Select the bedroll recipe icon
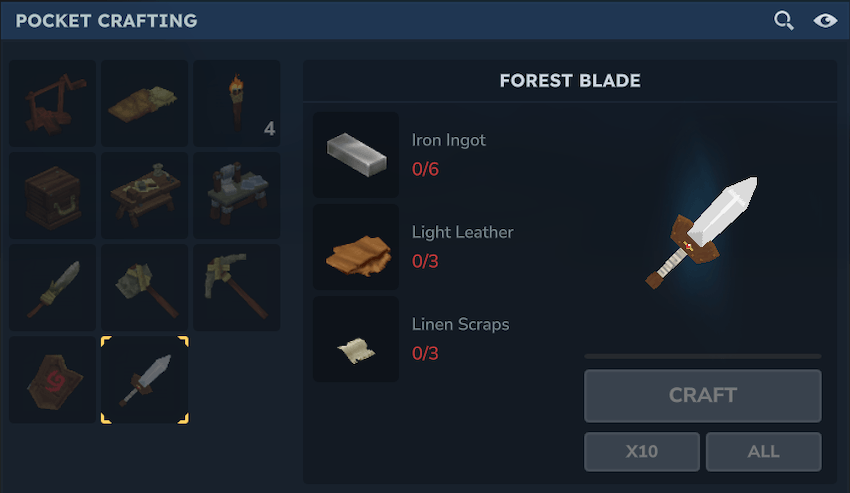 click(x=145, y=103)
